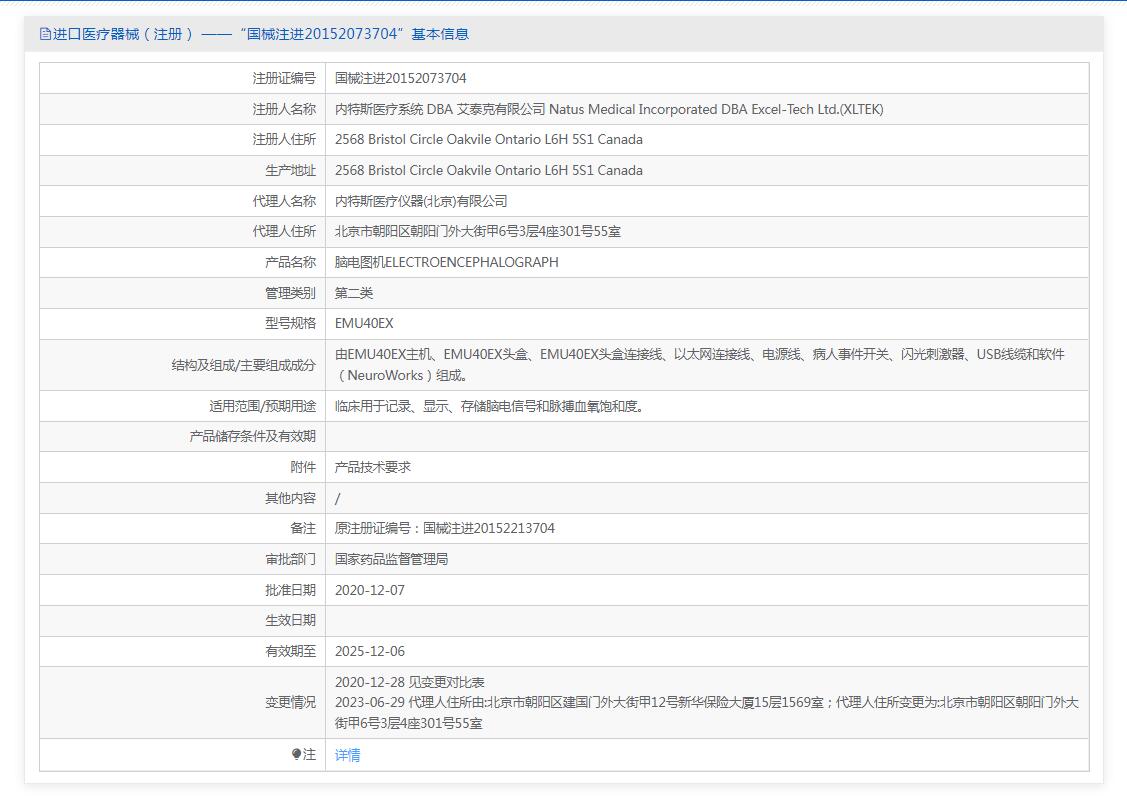This screenshot has width=1127, height=796.
Task: Select model value EMU40EX
Action: coord(364,324)
